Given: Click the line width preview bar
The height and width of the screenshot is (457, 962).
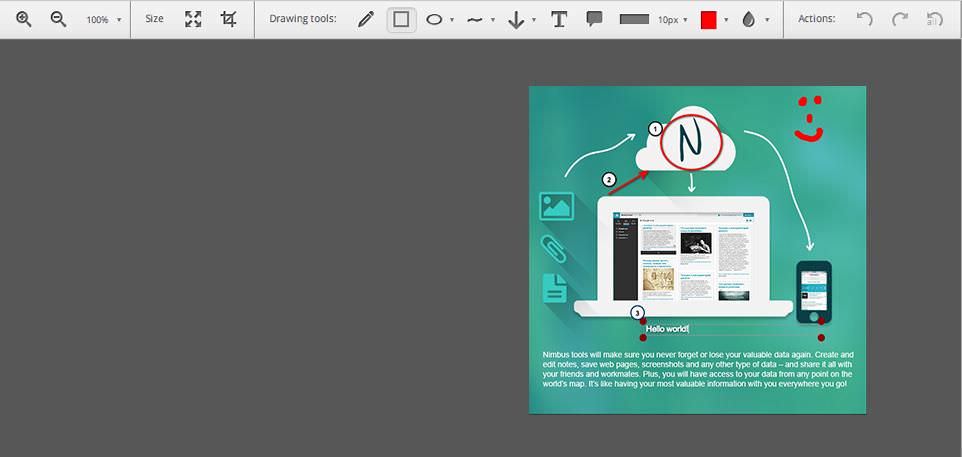Looking at the screenshot, I should pyautogui.click(x=634, y=20).
